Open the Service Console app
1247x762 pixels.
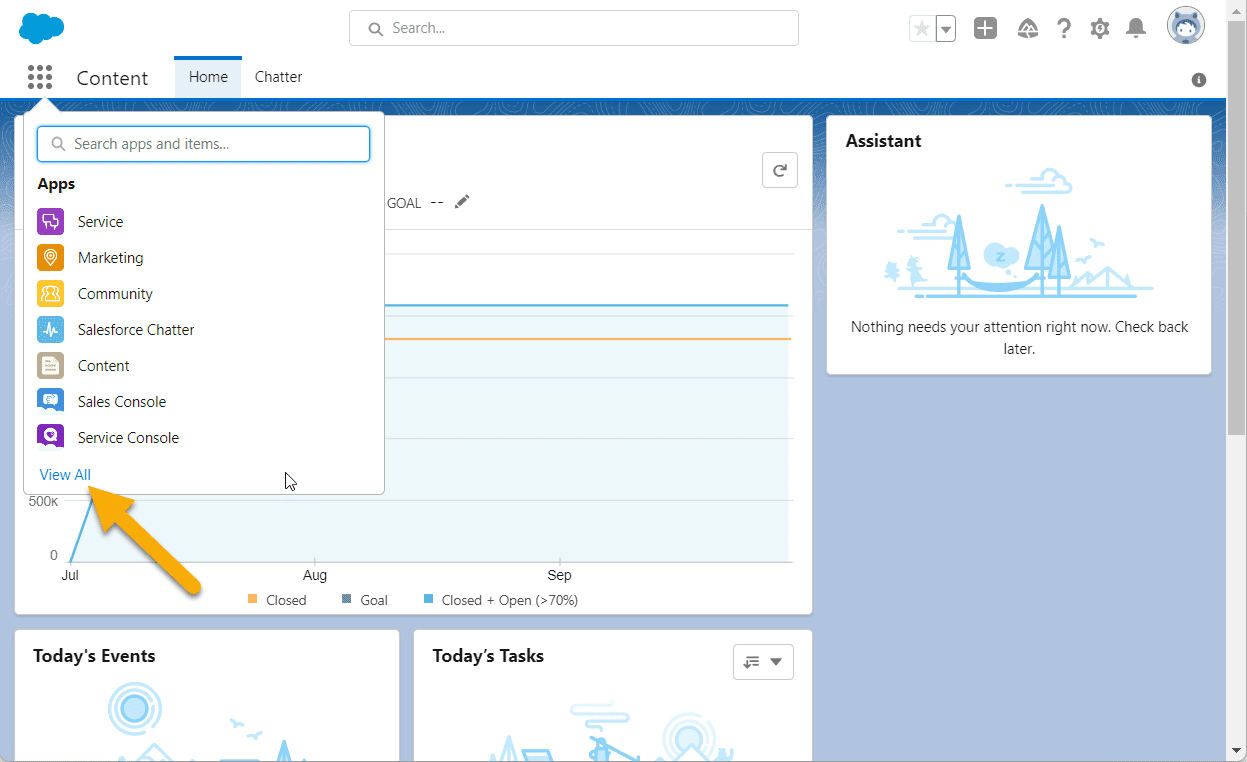point(128,437)
